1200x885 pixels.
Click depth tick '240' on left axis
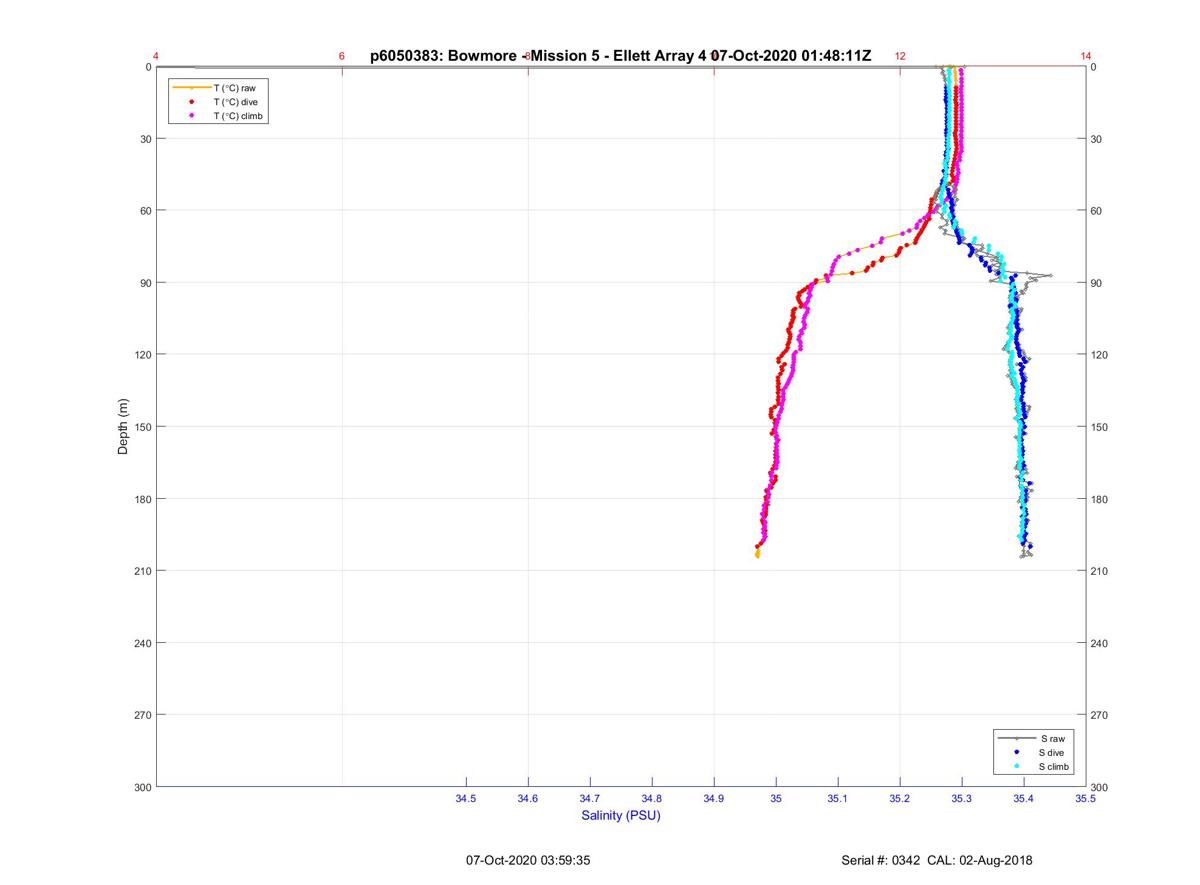coord(142,643)
